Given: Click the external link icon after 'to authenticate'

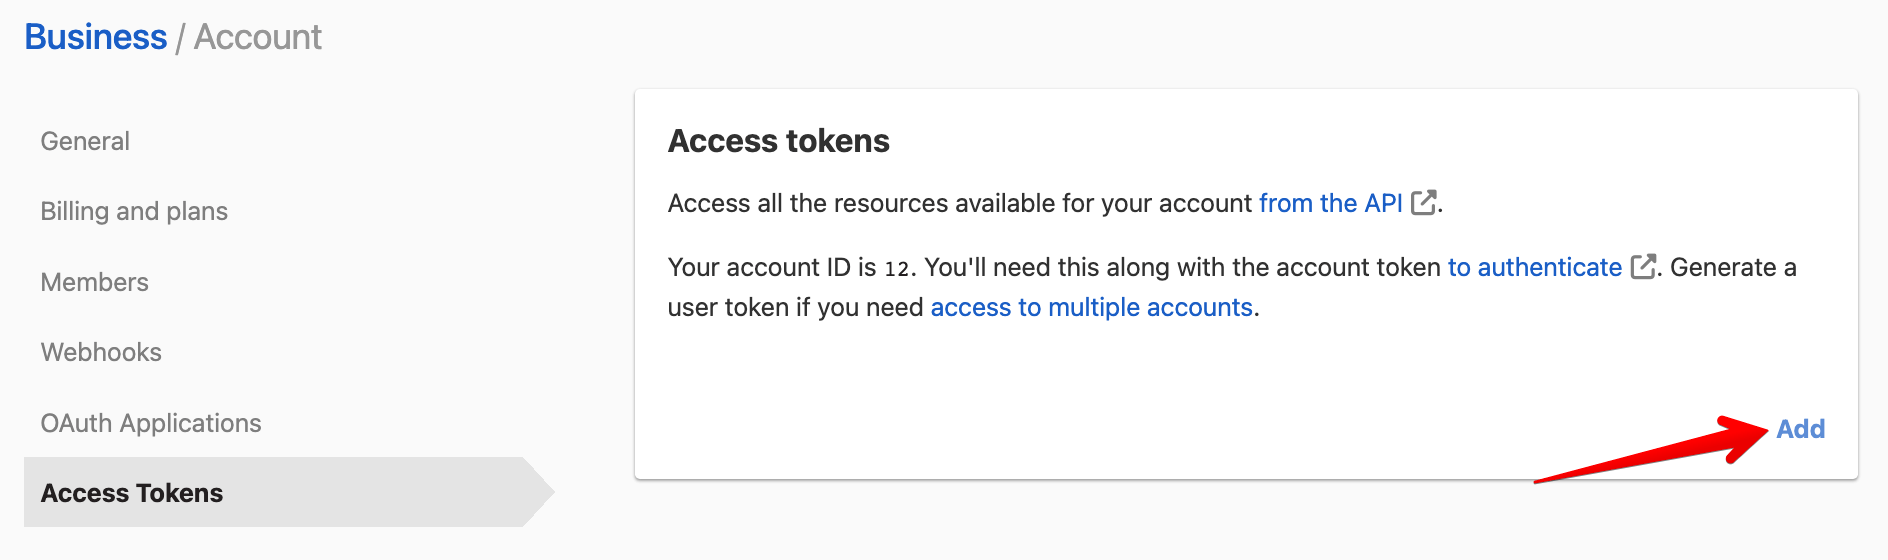Looking at the screenshot, I should (1642, 267).
